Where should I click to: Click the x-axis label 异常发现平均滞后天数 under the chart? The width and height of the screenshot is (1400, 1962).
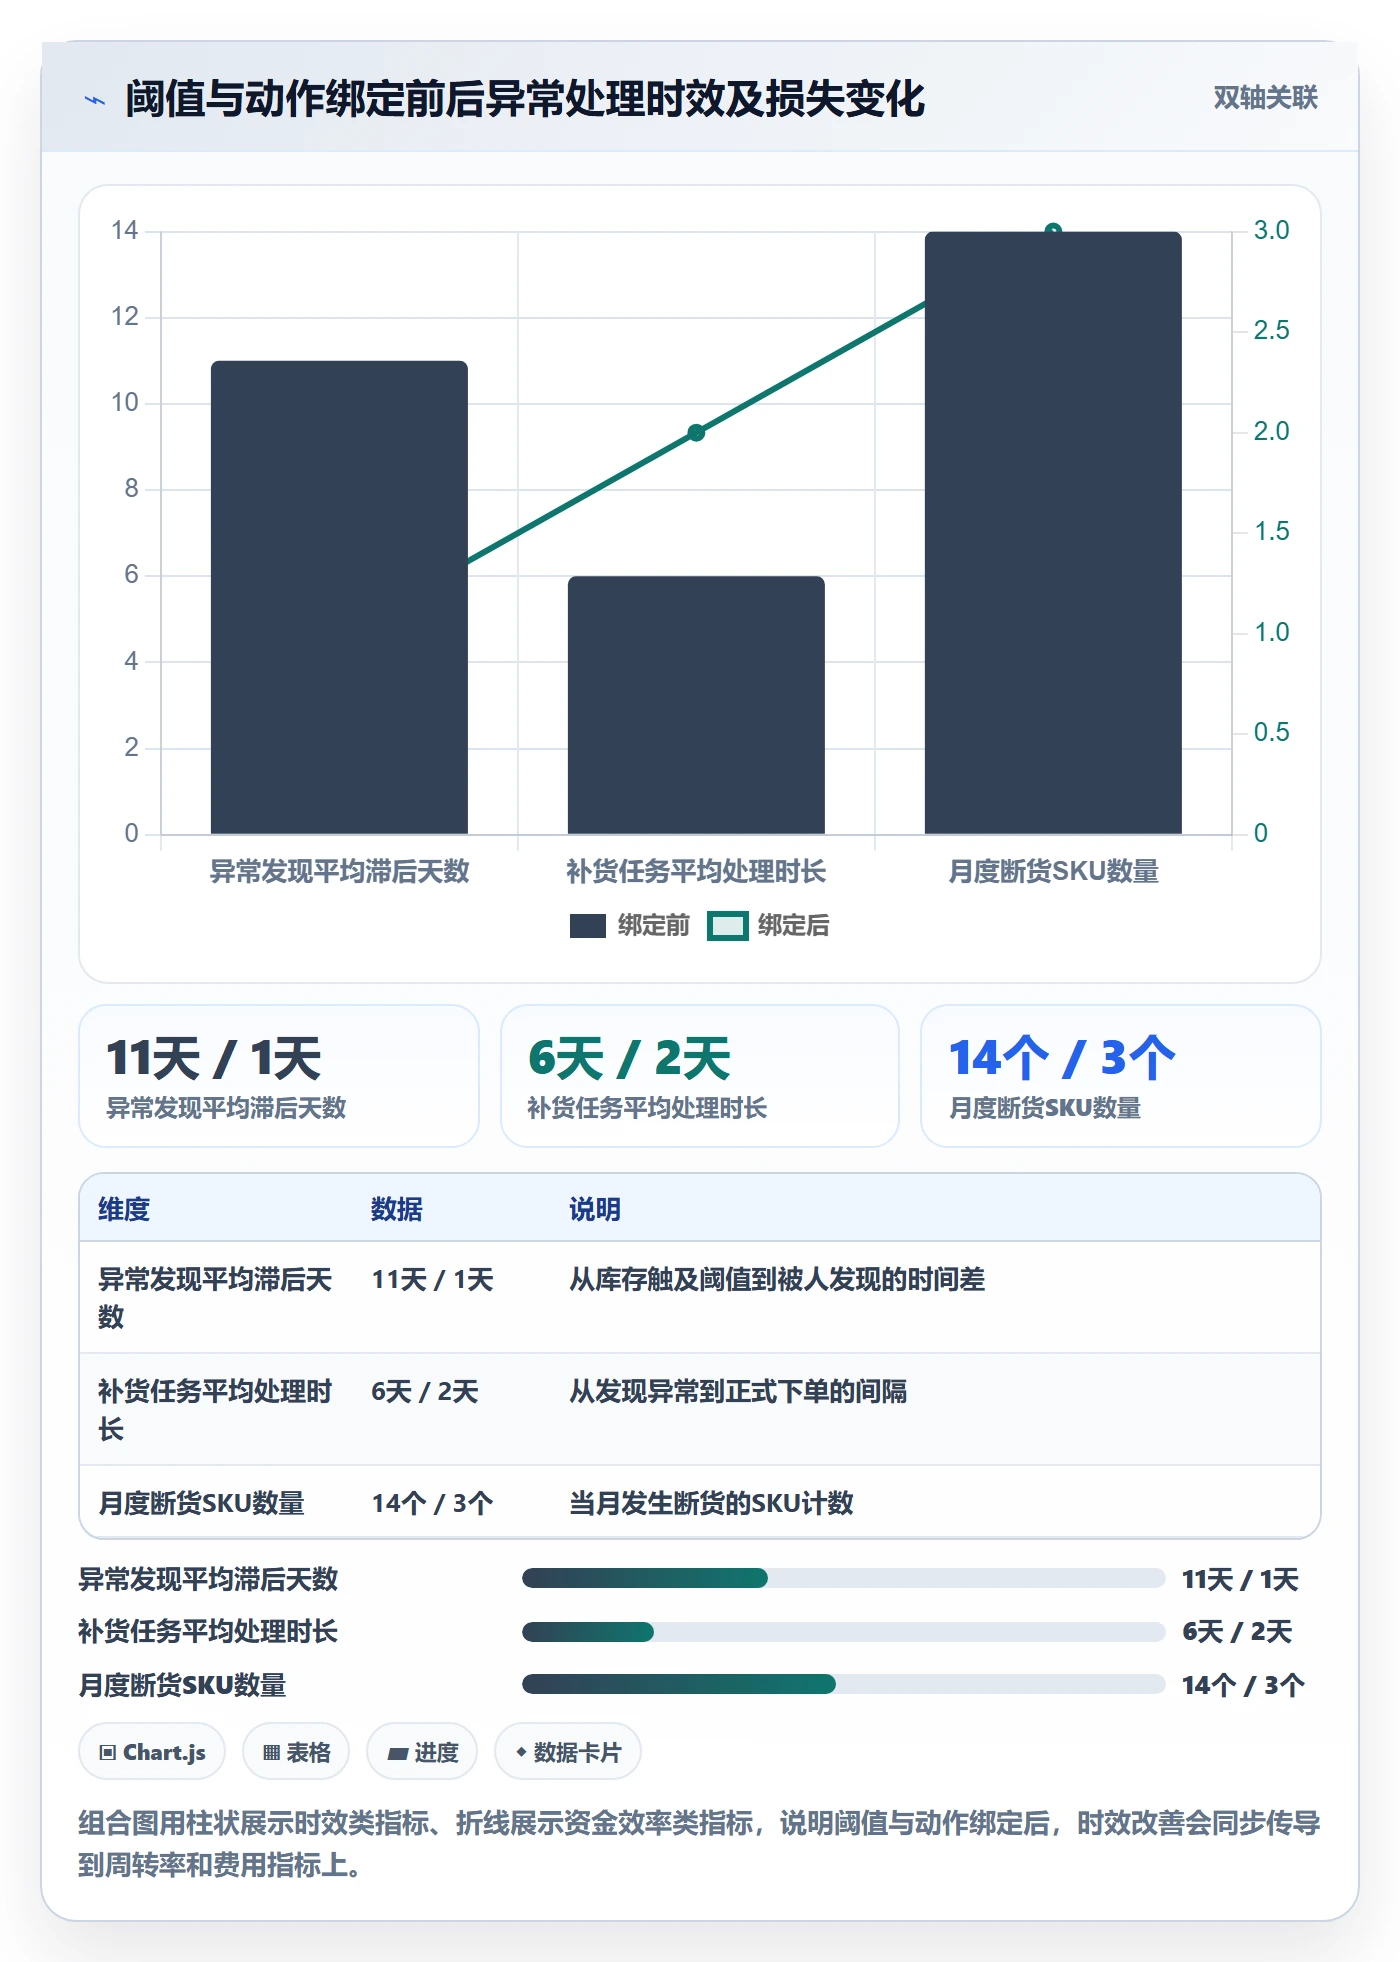click(339, 872)
